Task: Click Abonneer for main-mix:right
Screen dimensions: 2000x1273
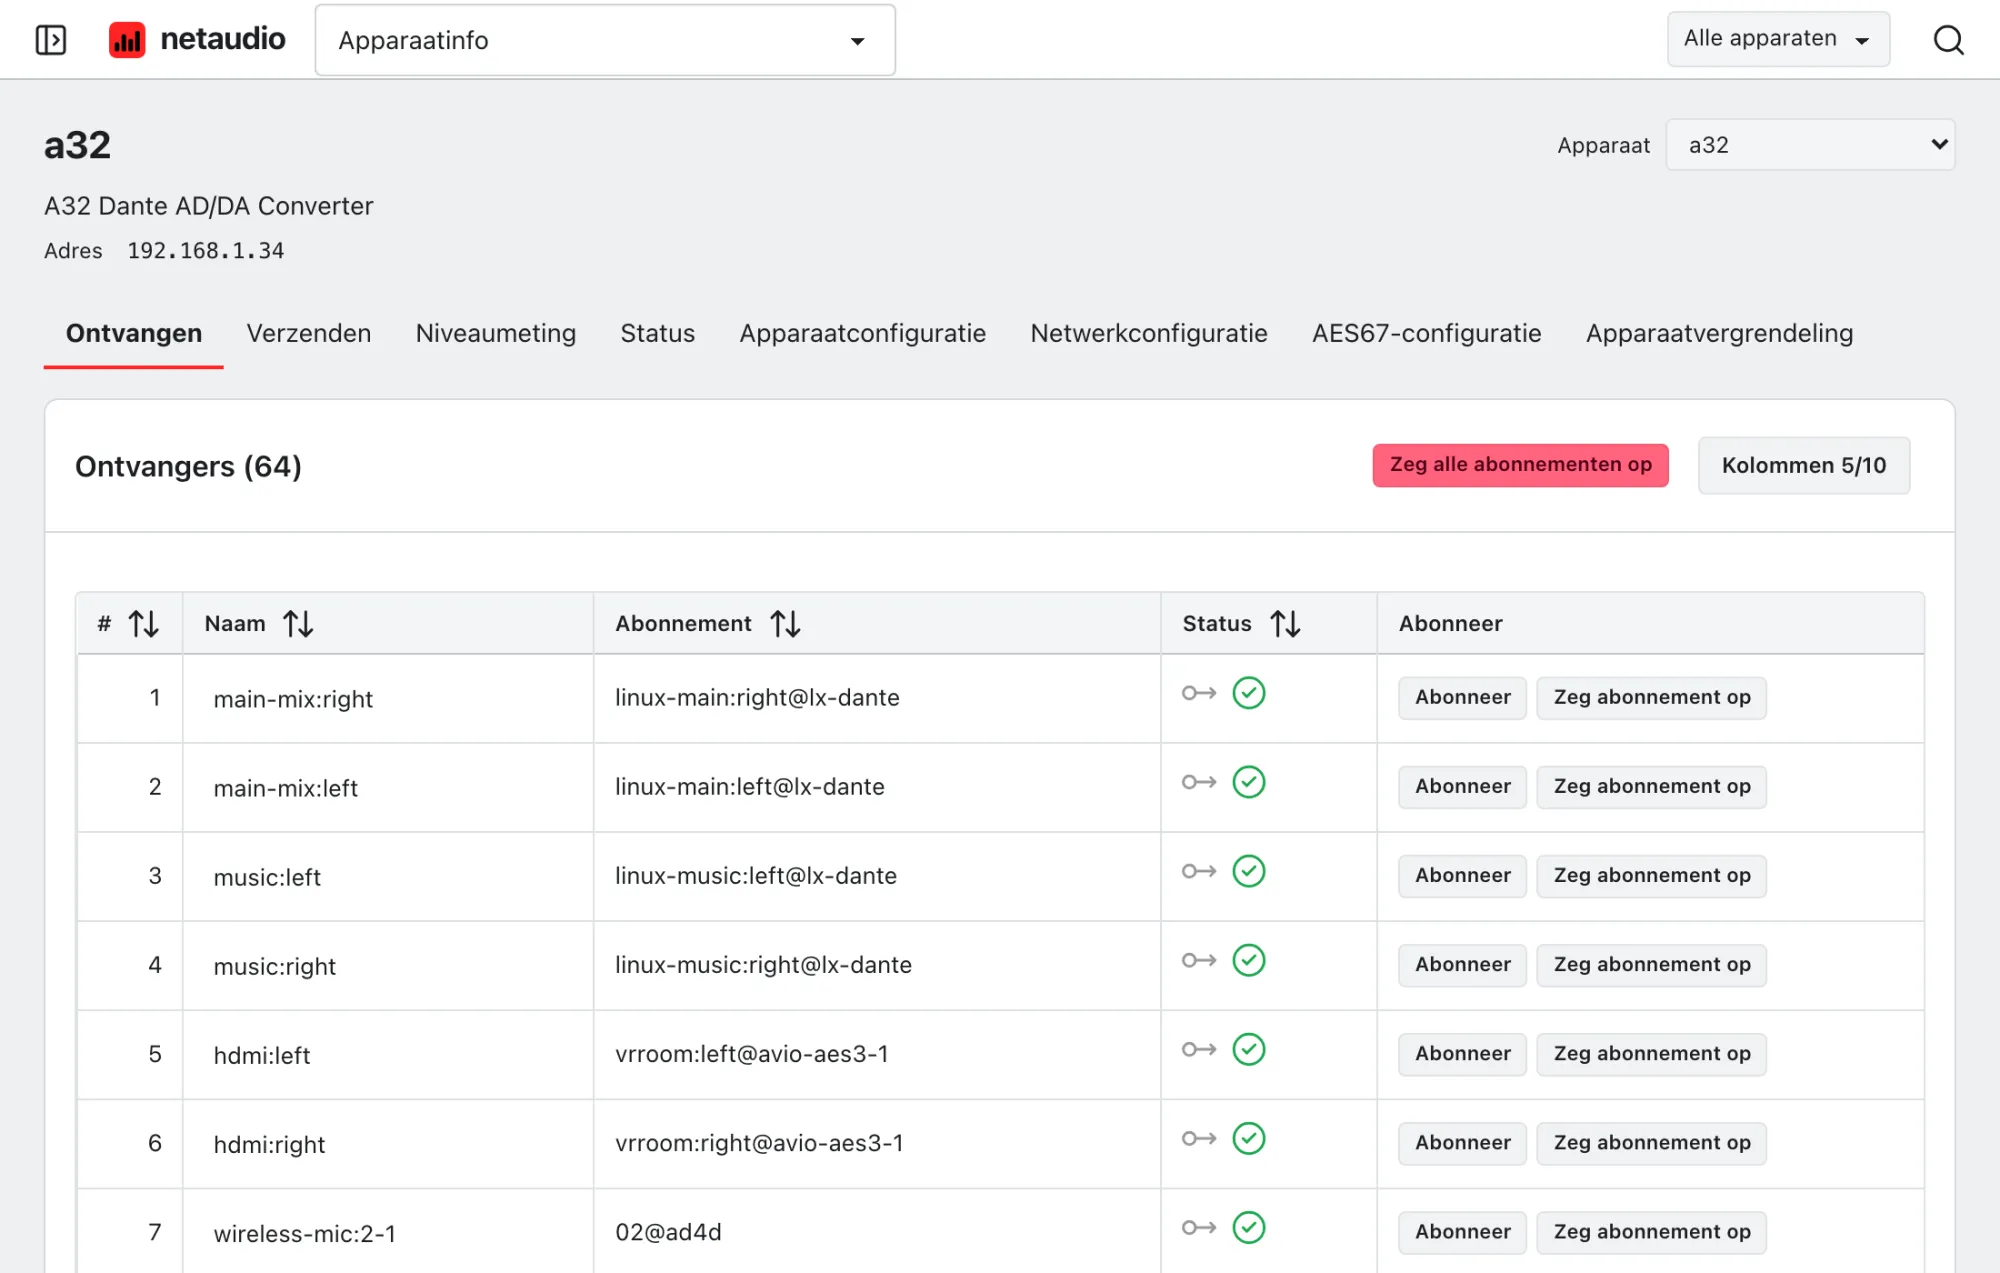Action: pos(1462,697)
